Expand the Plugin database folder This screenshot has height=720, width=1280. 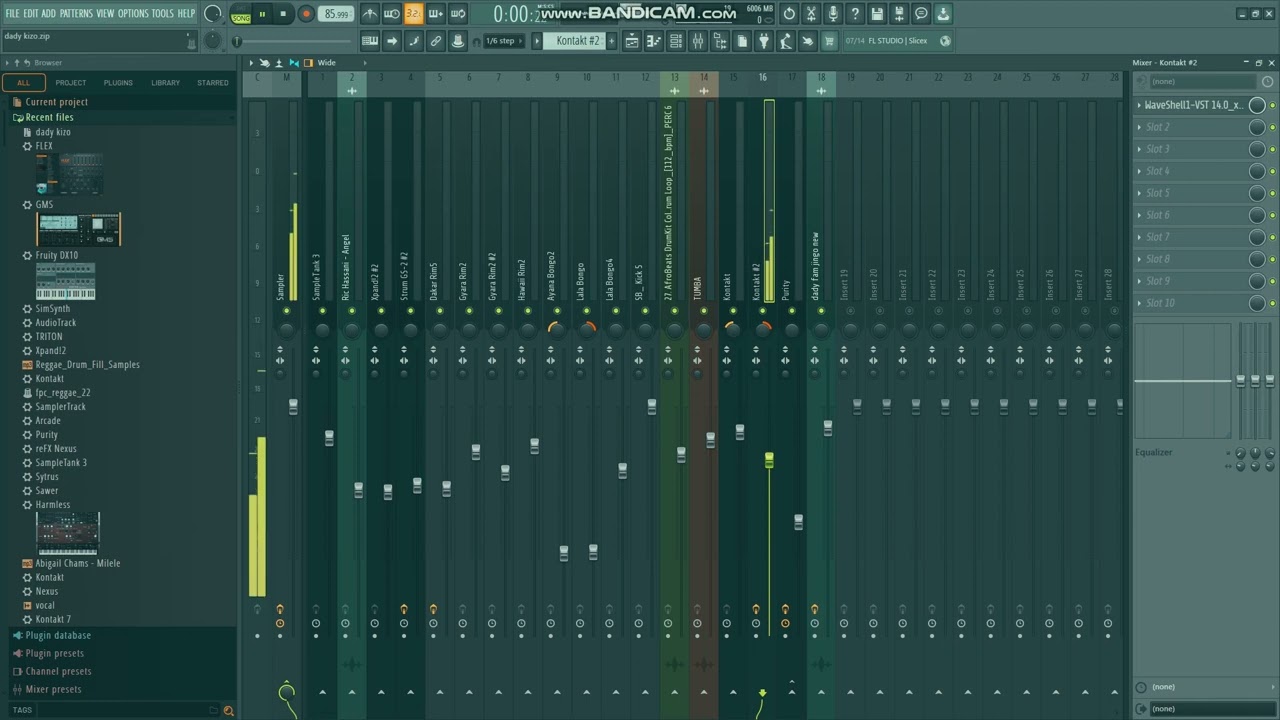tap(57, 635)
